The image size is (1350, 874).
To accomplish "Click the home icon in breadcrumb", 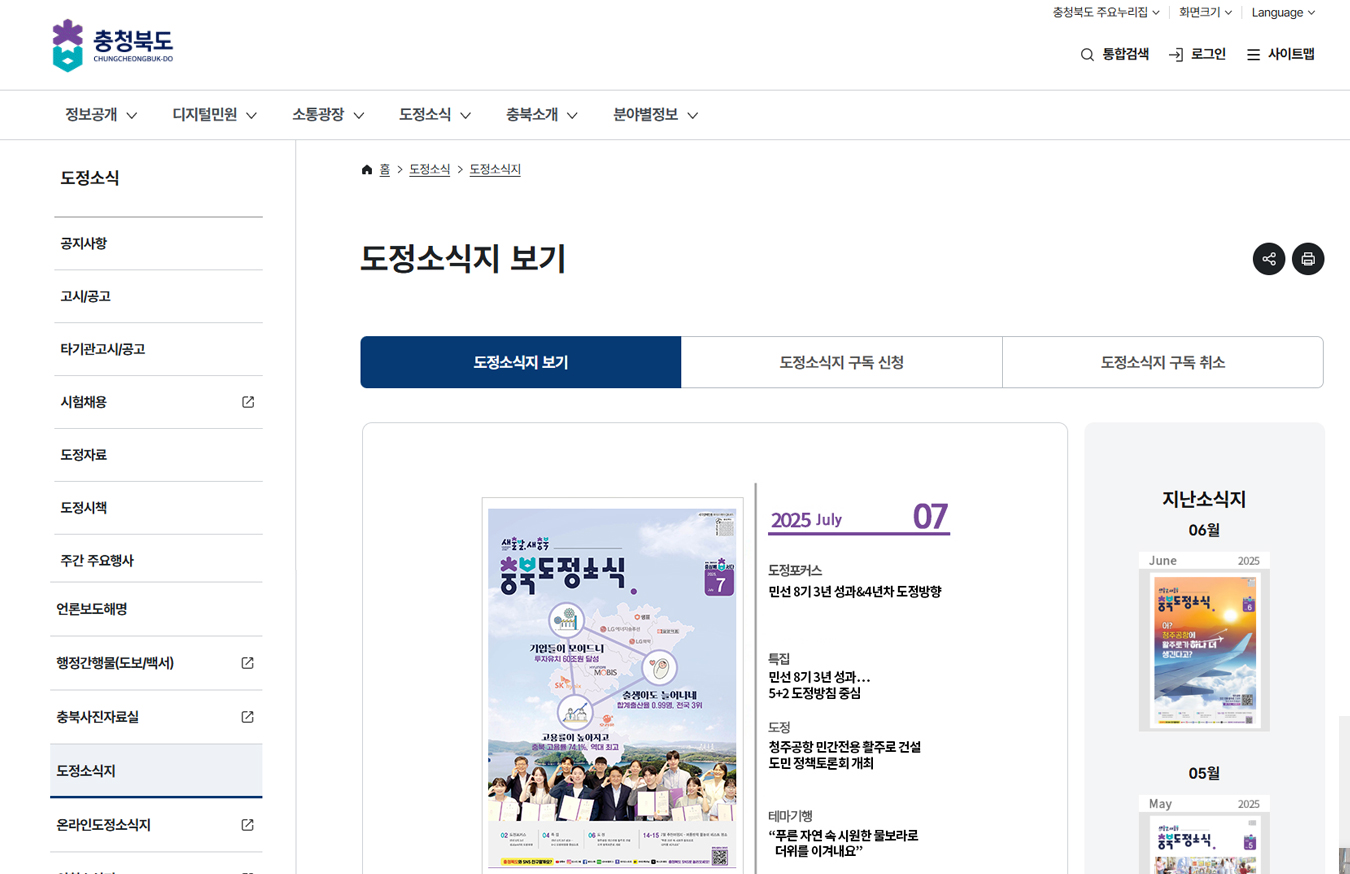I will pos(367,170).
